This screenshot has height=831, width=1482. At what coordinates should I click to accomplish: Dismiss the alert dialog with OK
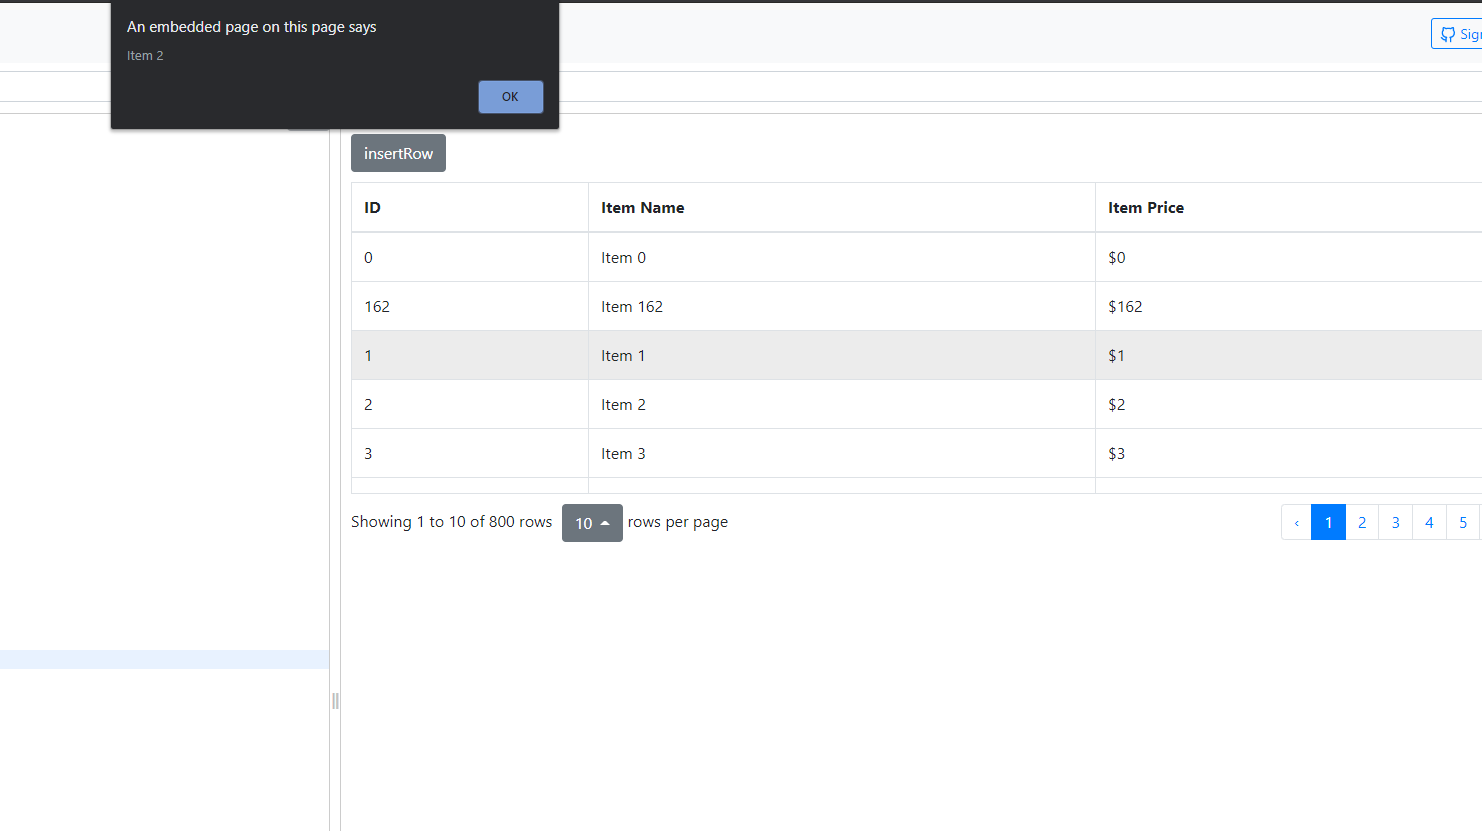[x=510, y=96]
